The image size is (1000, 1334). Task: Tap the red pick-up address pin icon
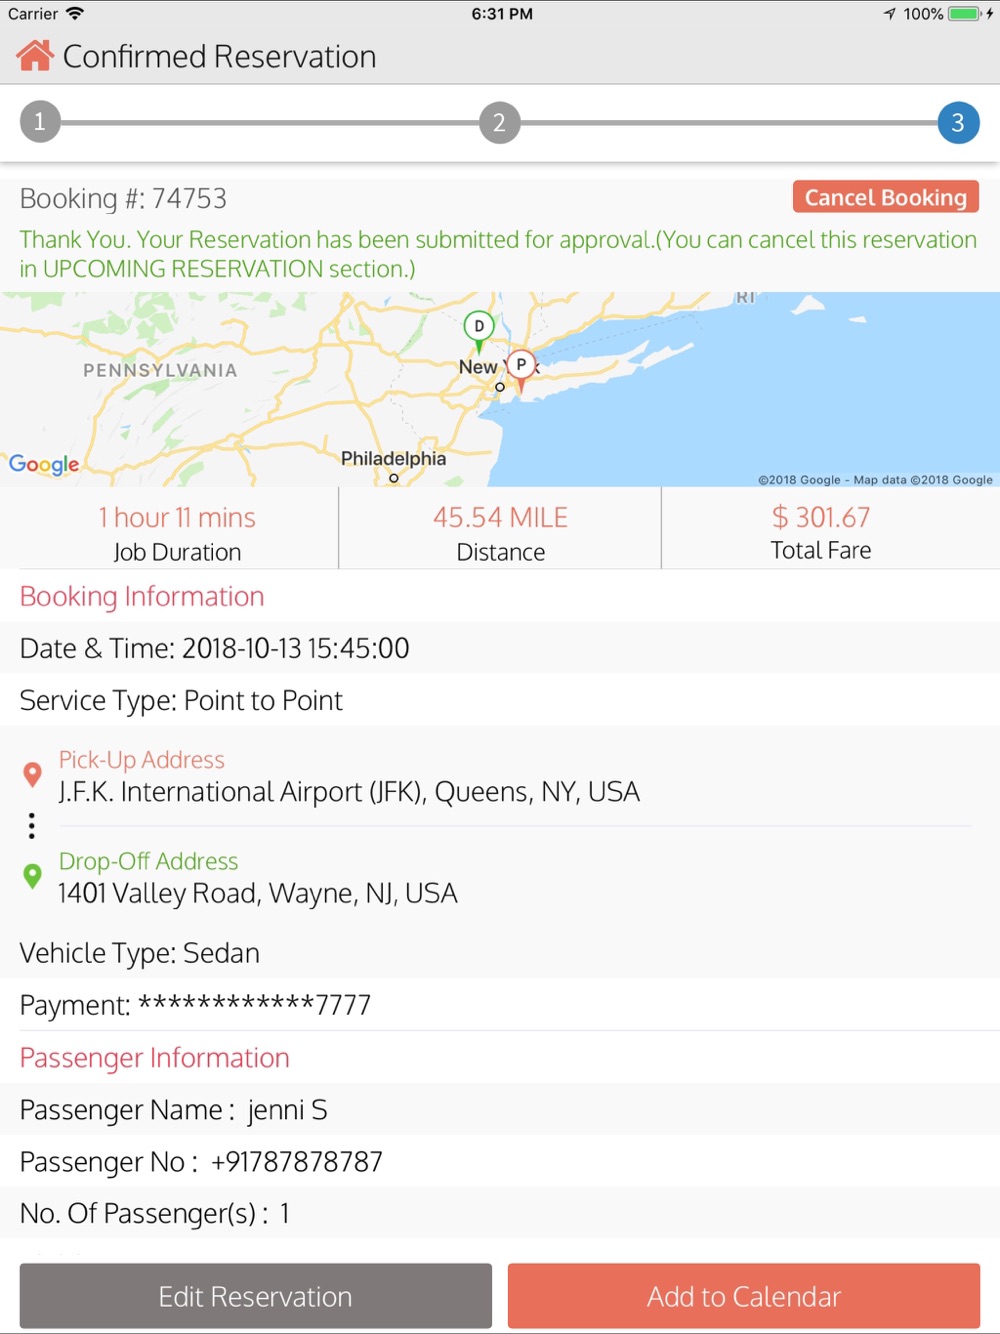(x=32, y=774)
